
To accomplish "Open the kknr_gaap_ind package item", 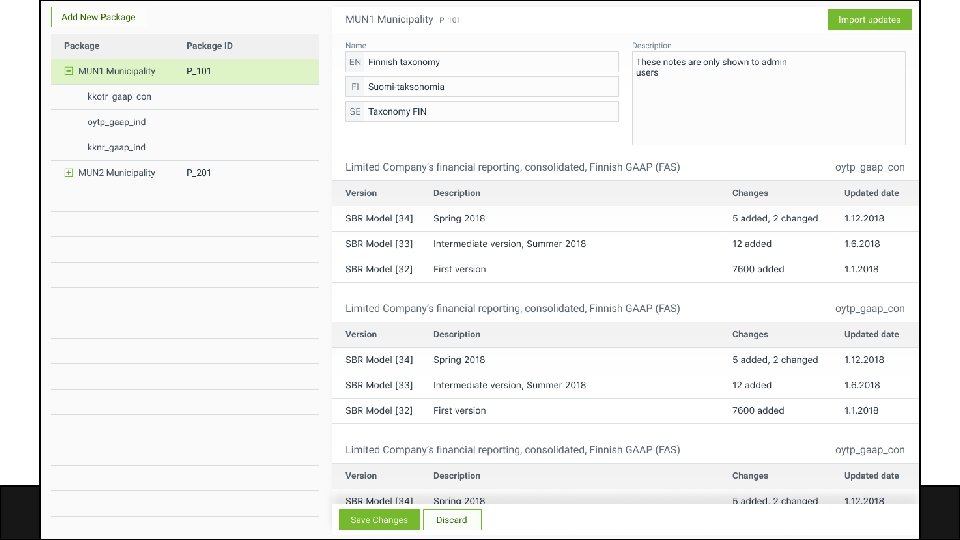I will [x=116, y=147].
